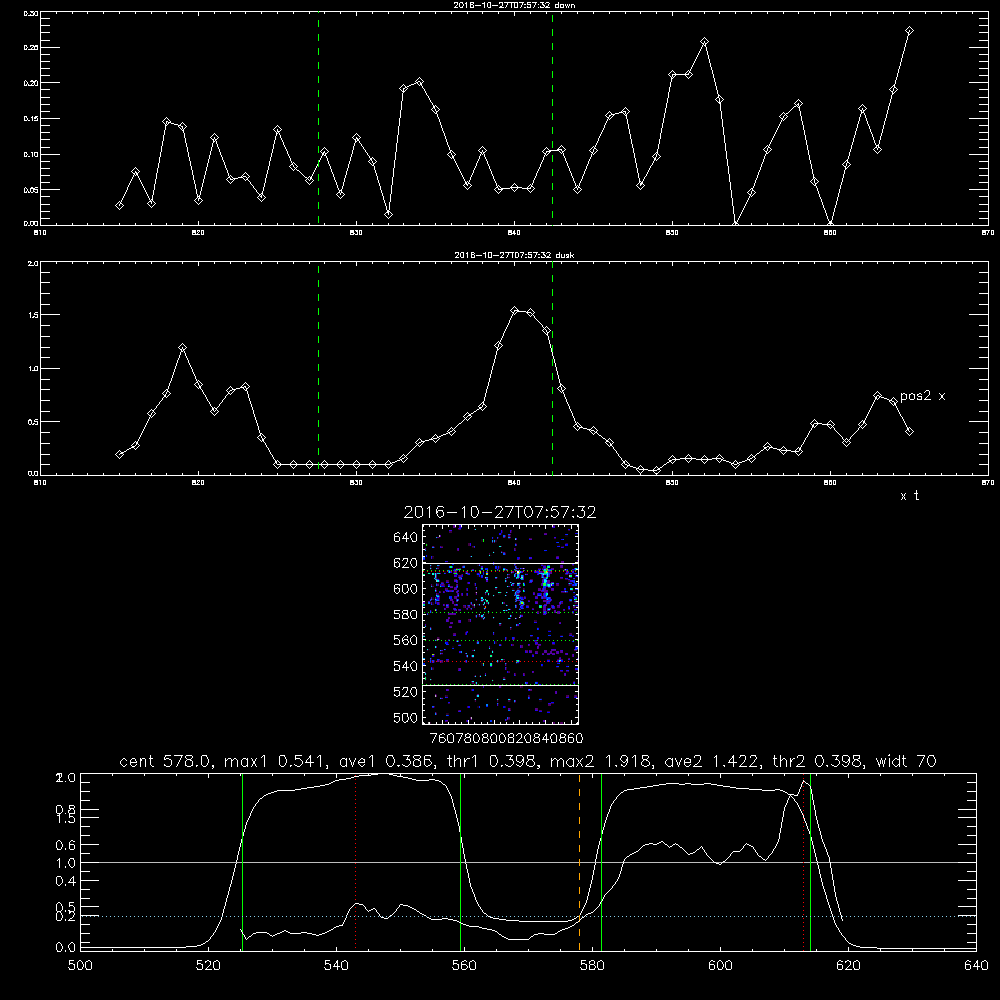
Task: Click the x-axis label 560 on bottom plot
Action: coord(464,966)
